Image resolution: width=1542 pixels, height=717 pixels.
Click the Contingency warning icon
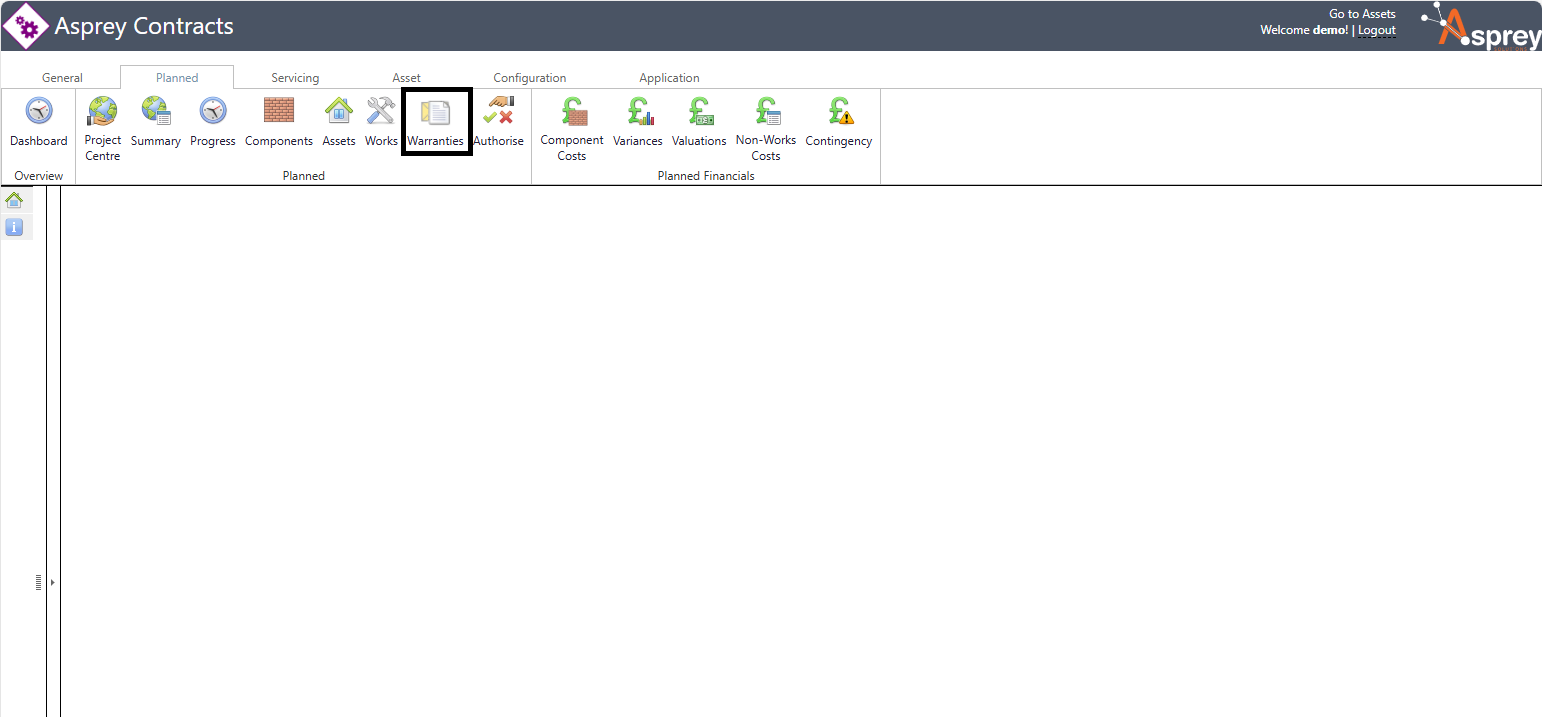point(838,112)
